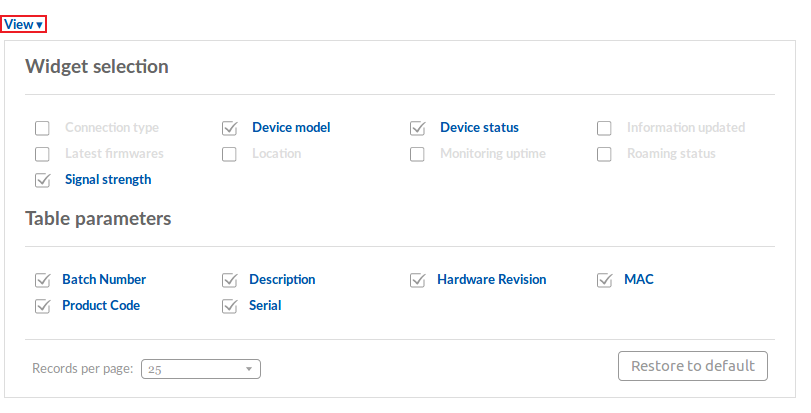Remove the Product Code column
811x413 pixels.
[x=42, y=306]
